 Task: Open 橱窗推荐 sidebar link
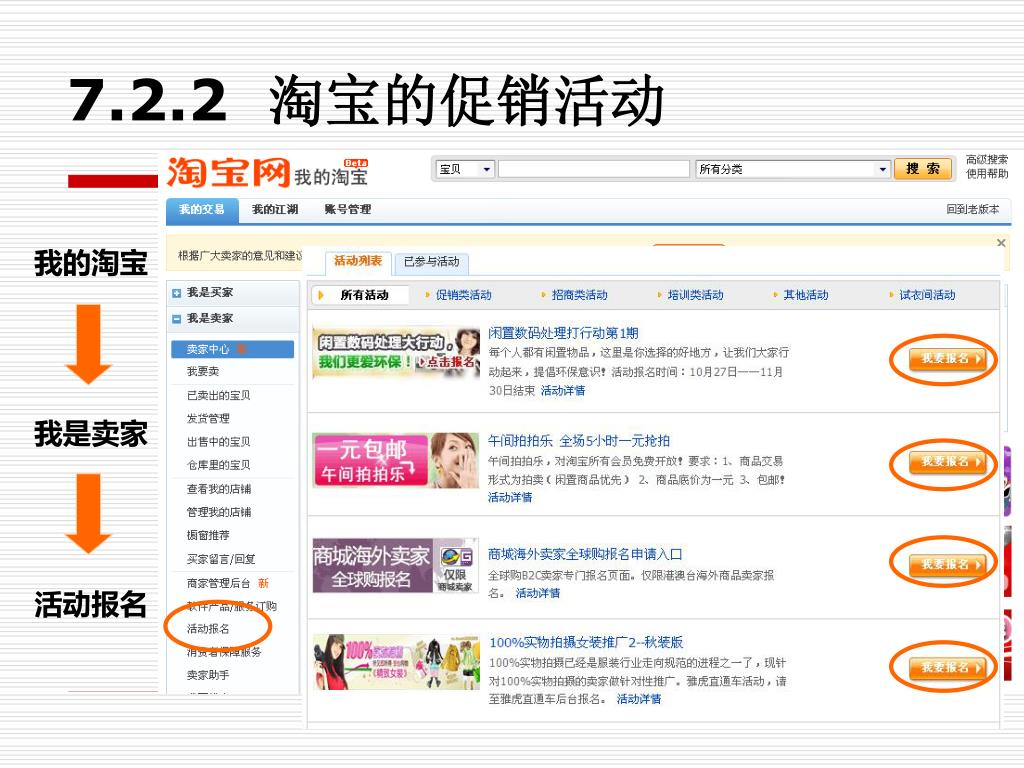208,536
